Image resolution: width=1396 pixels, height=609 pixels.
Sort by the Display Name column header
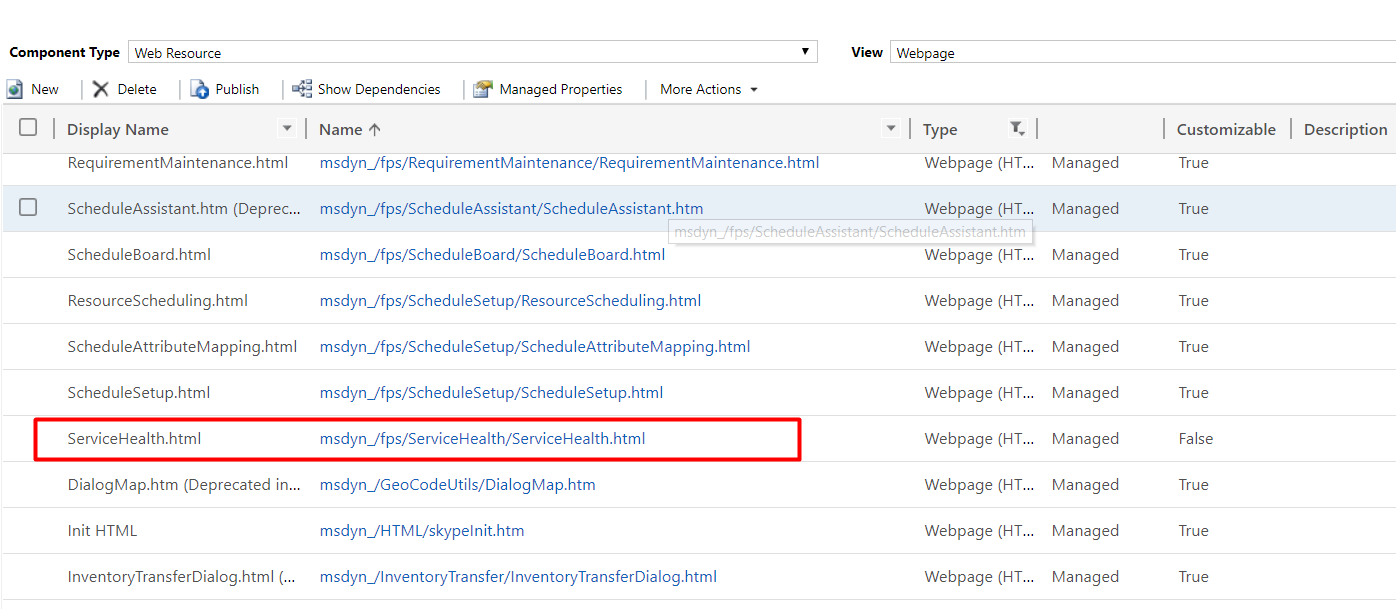pos(118,129)
